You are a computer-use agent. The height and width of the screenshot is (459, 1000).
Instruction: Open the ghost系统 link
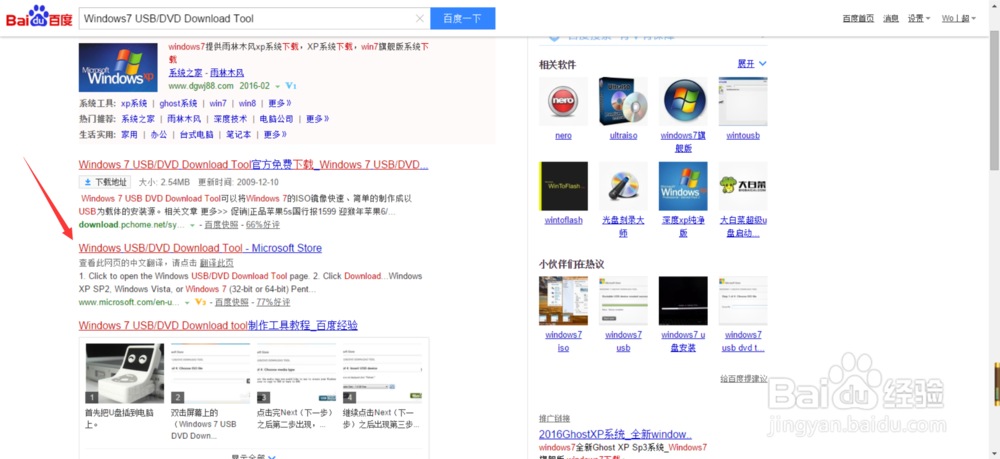pyautogui.click(x=178, y=103)
